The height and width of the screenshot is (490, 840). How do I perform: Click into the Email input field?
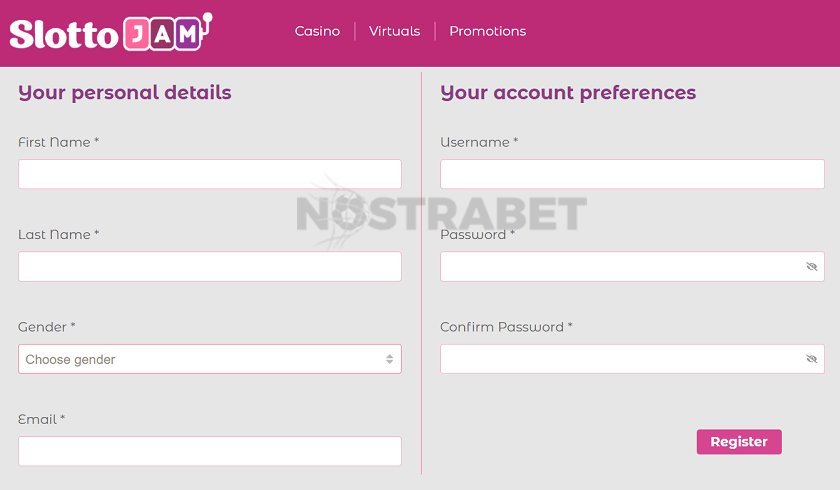209,451
